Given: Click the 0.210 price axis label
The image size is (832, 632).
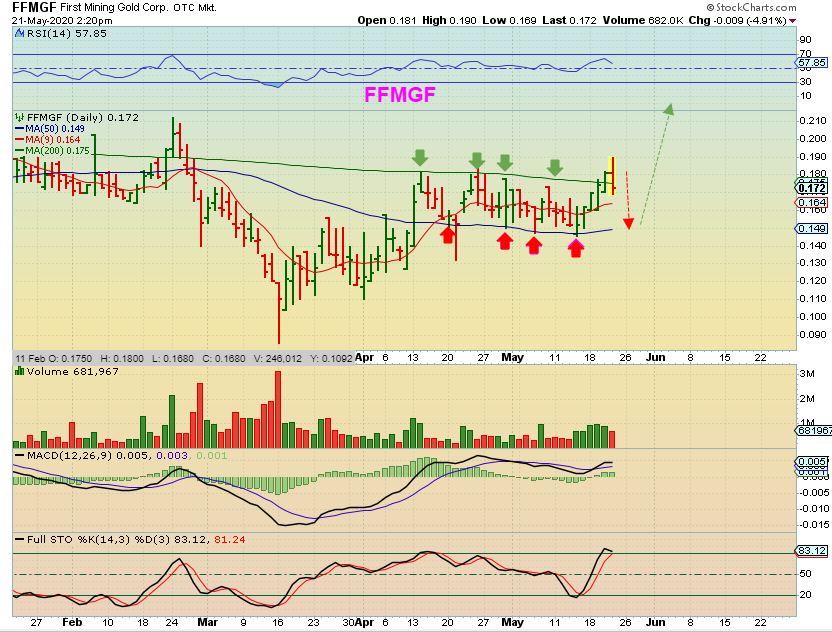Looking at the screenshot, I should pos(813,120).
